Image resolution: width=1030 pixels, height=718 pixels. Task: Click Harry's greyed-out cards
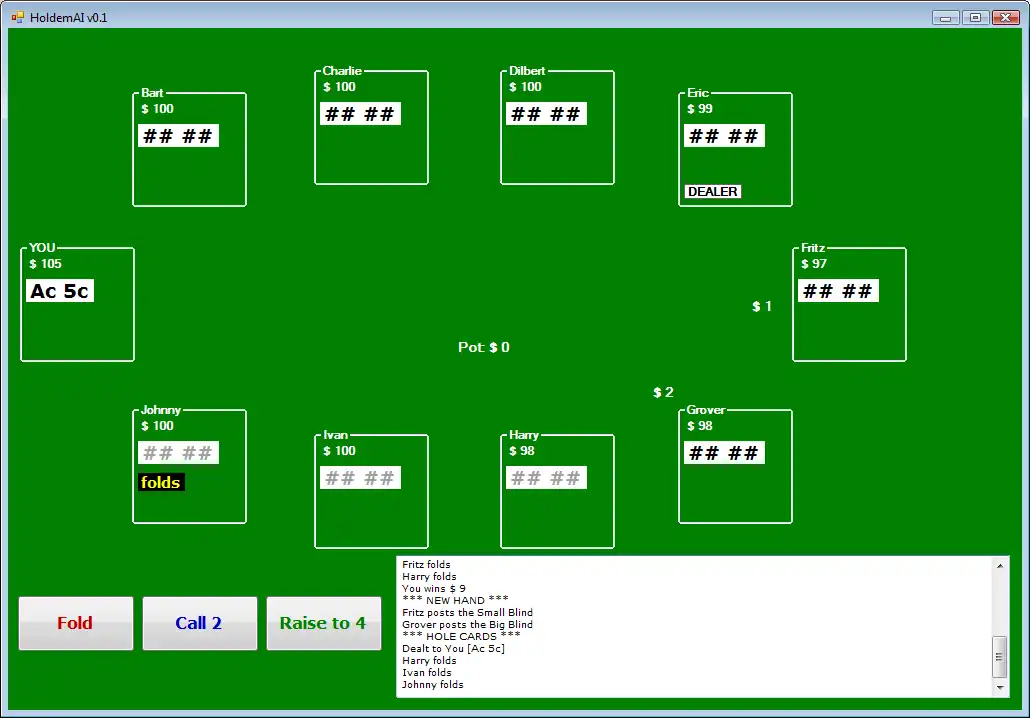[546, 478]
